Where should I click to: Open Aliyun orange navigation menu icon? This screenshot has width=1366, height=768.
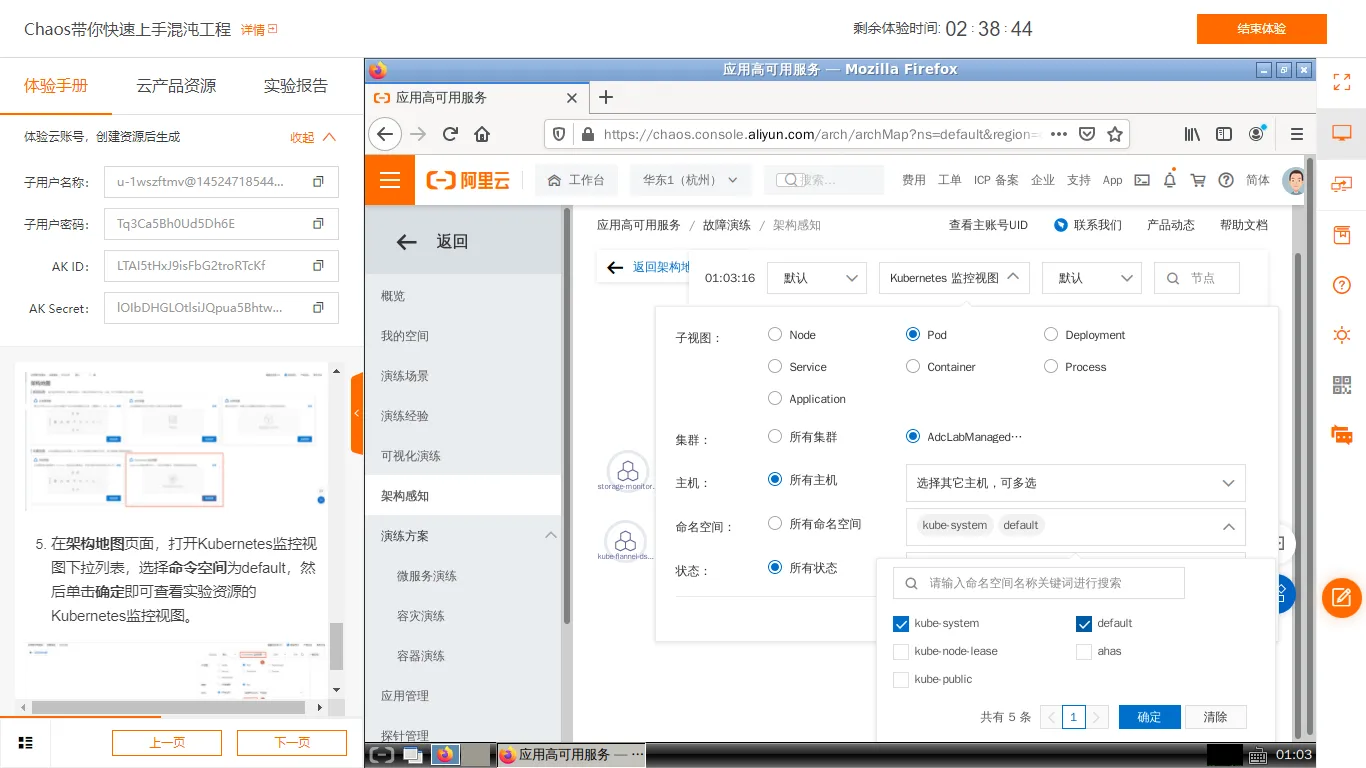390,180
